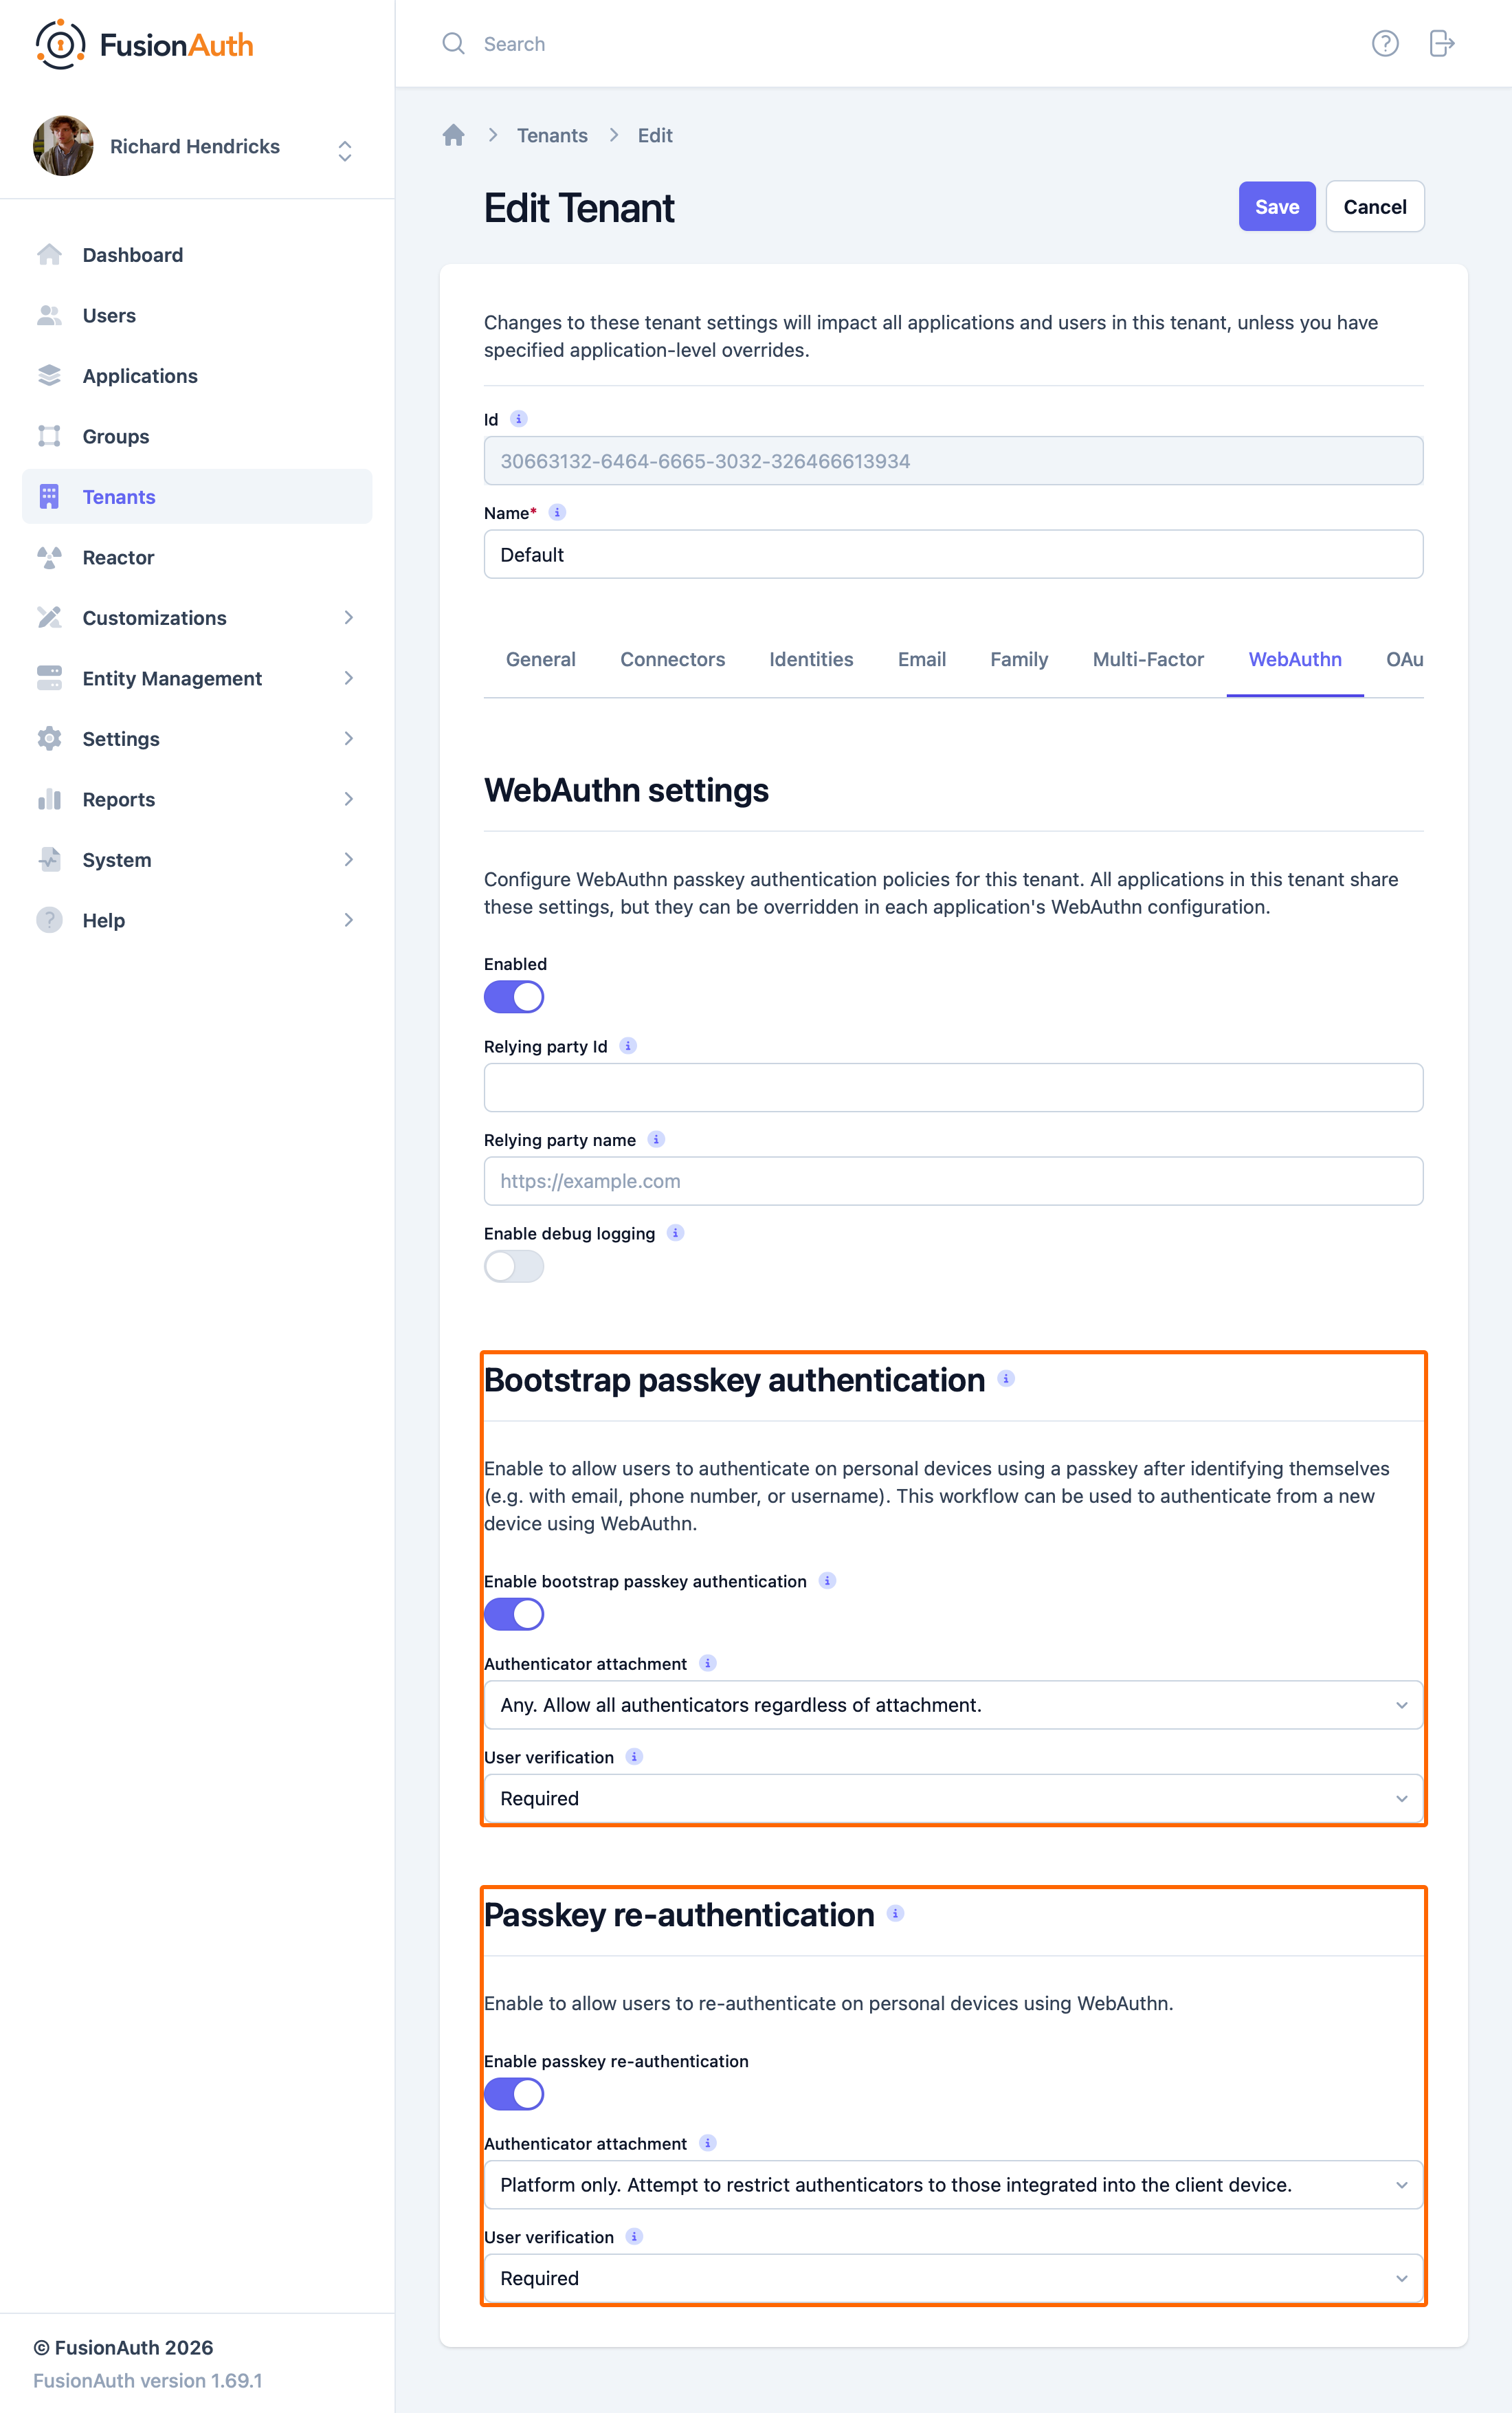Click the home breadcrumb icon

pyautogui.click(x=453, y=135)
